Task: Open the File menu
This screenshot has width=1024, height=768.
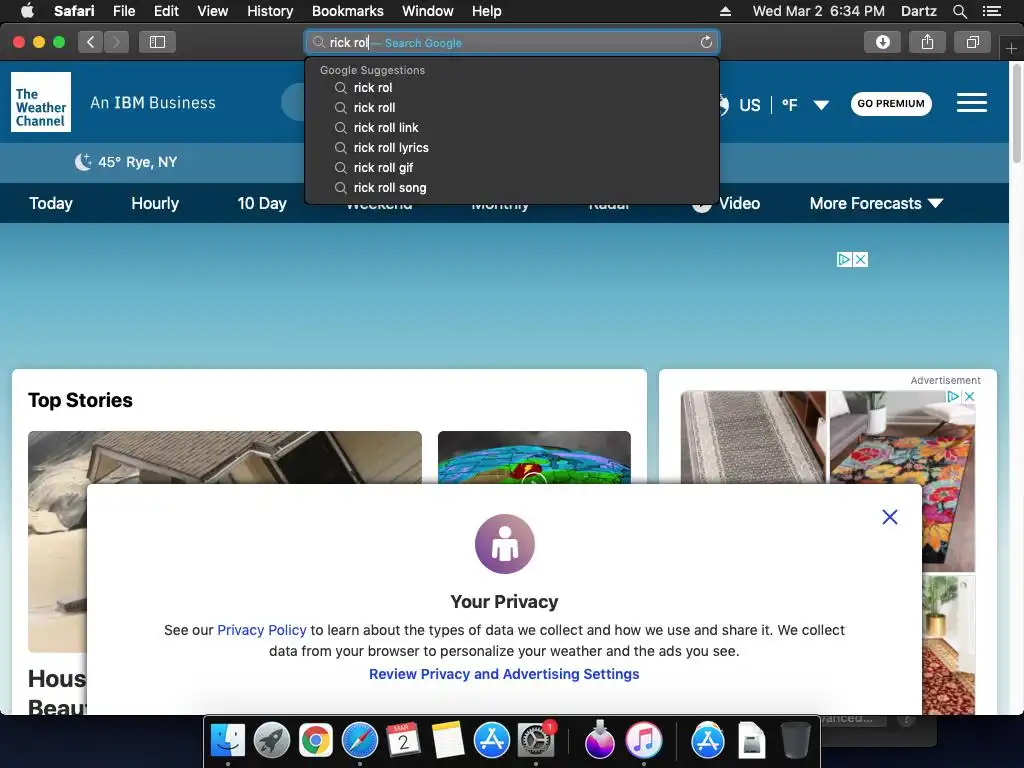Action: (123, 11)
